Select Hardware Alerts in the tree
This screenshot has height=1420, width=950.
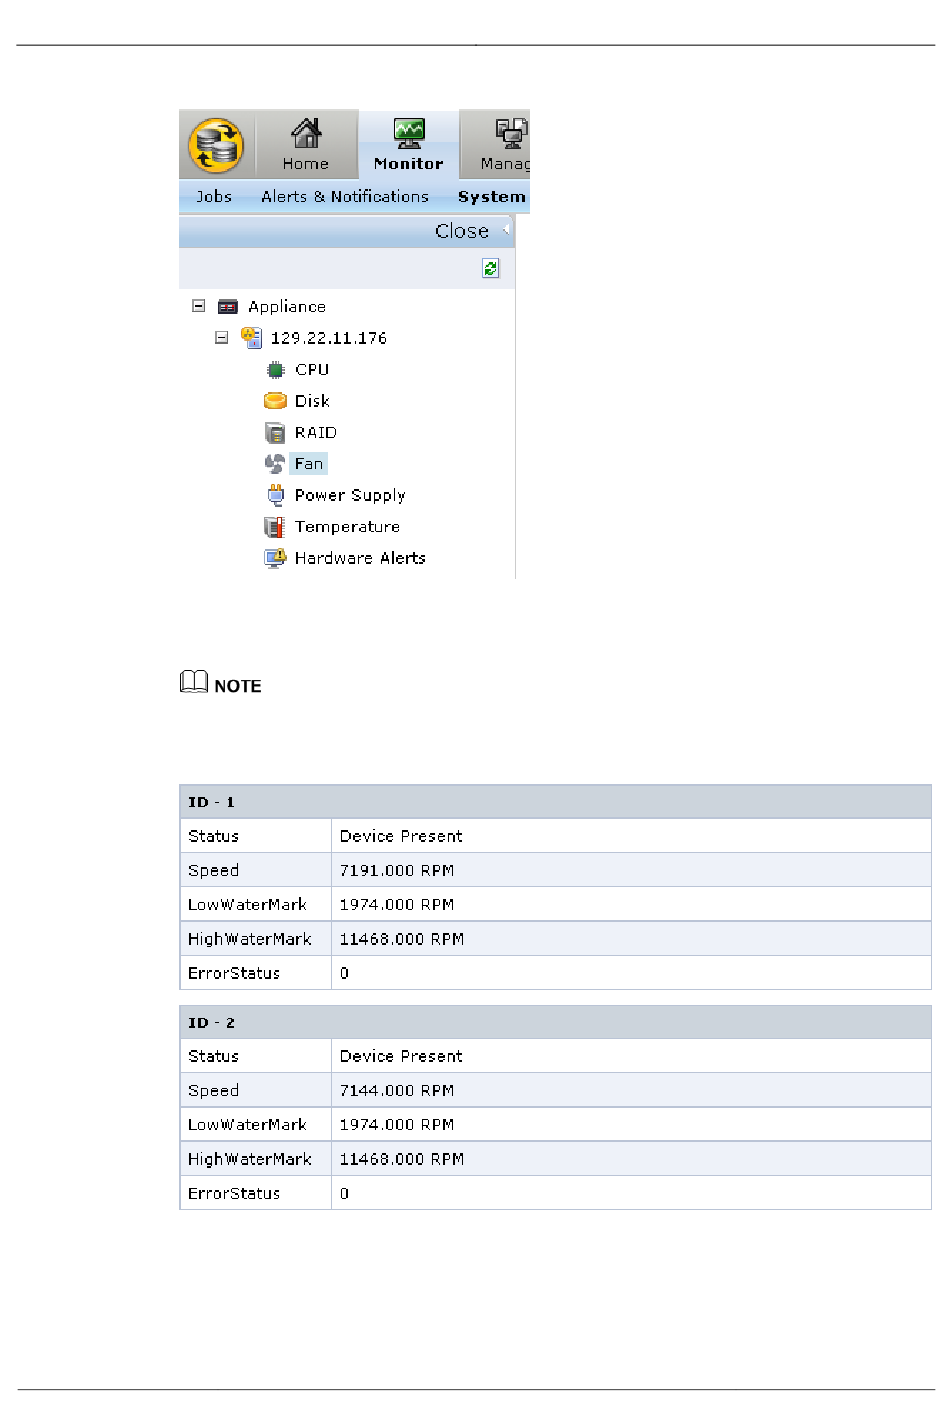click(360, 558)
